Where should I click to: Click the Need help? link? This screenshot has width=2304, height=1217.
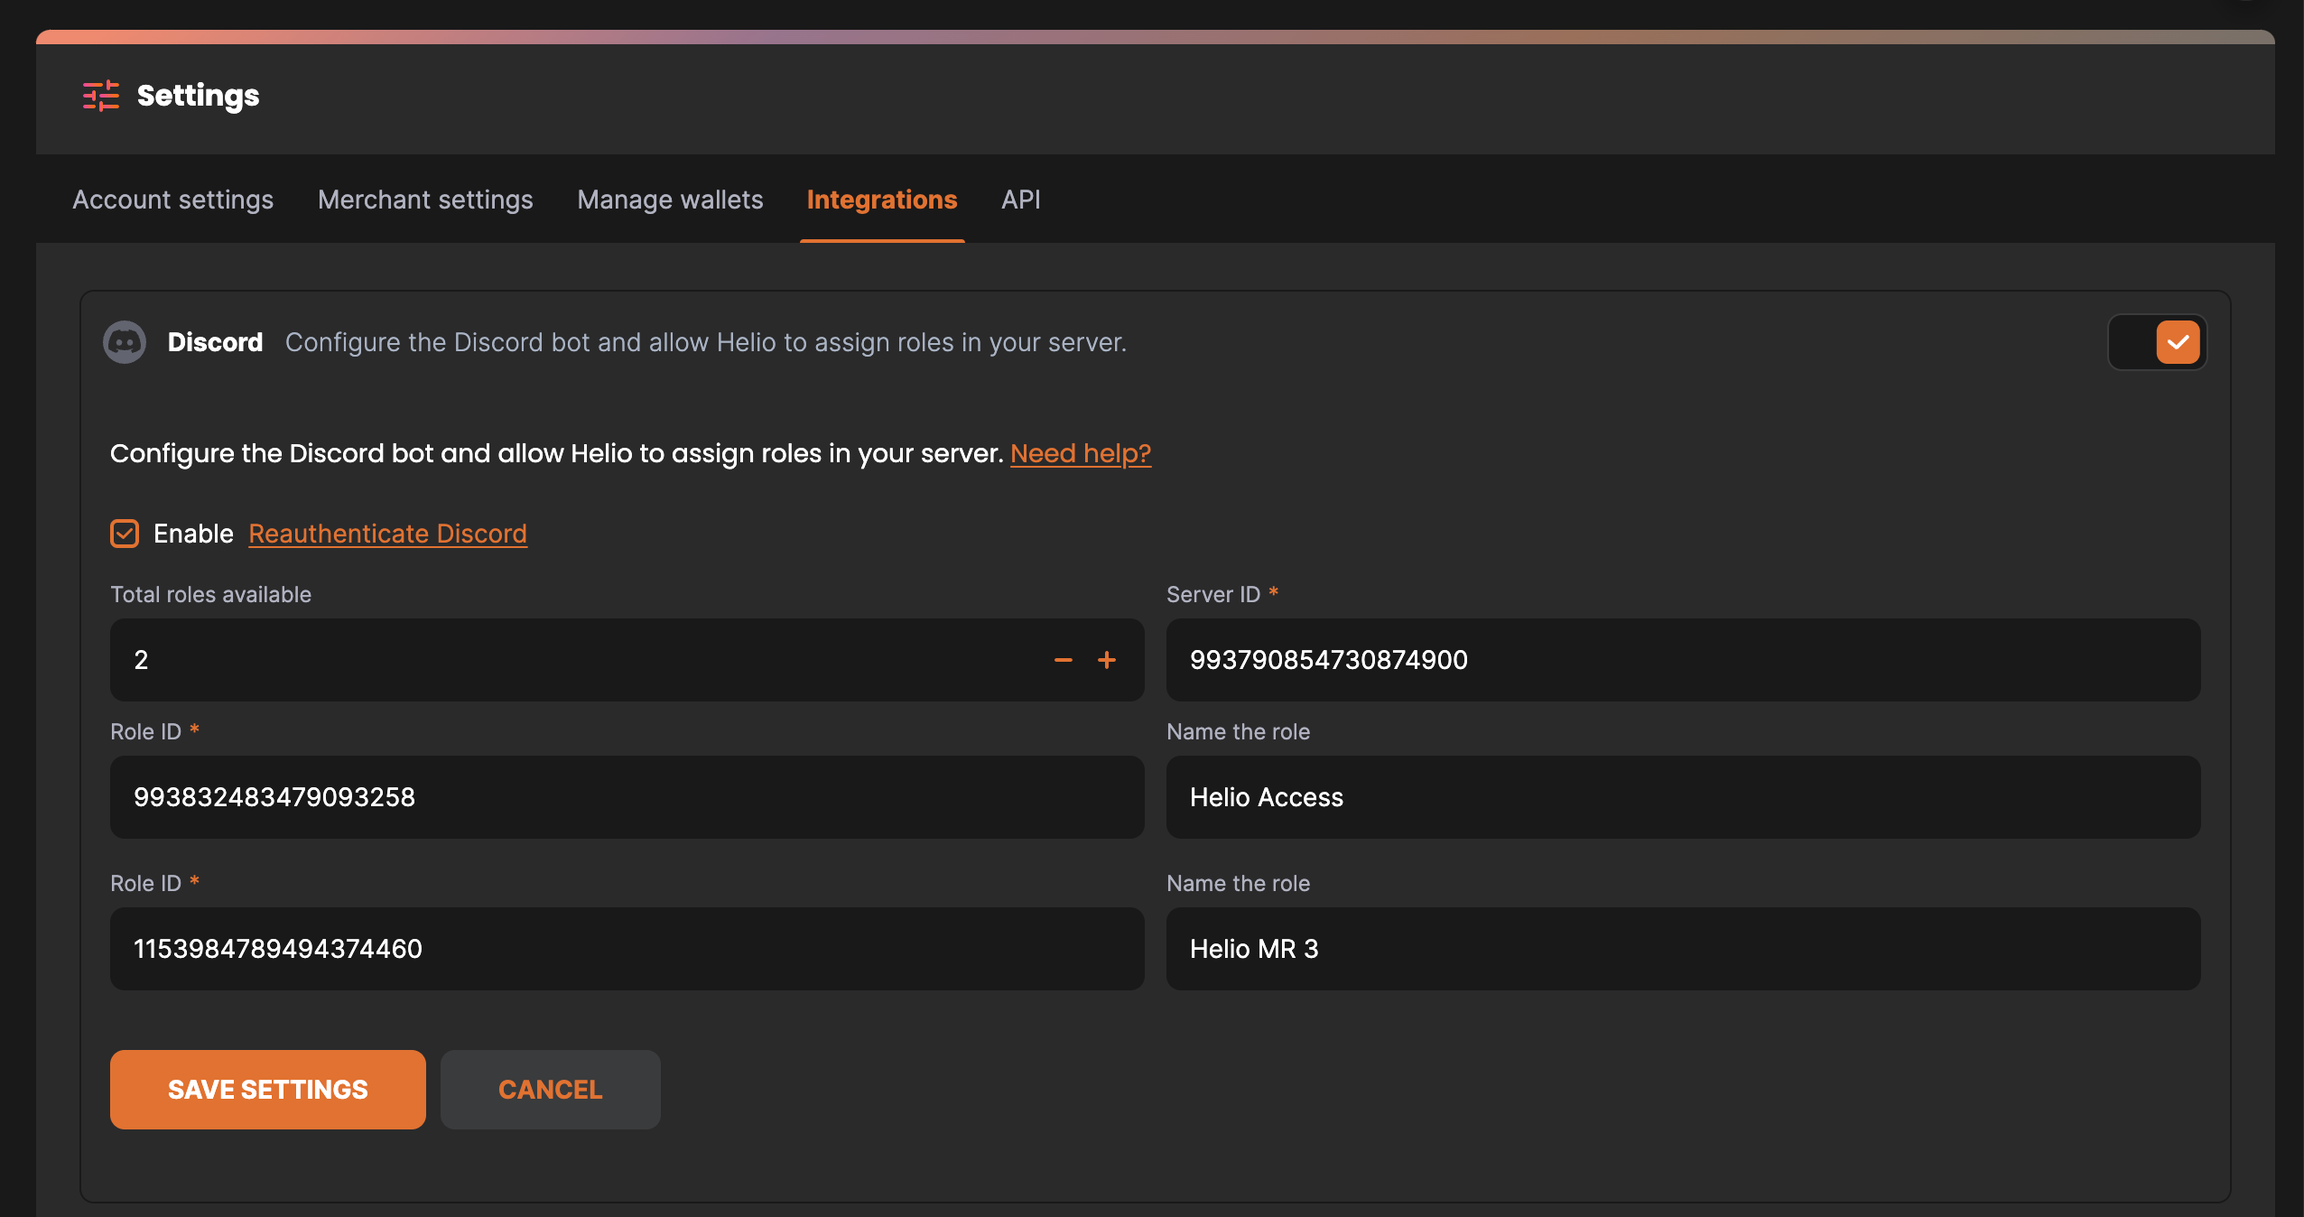click(x=1080, y=453)
